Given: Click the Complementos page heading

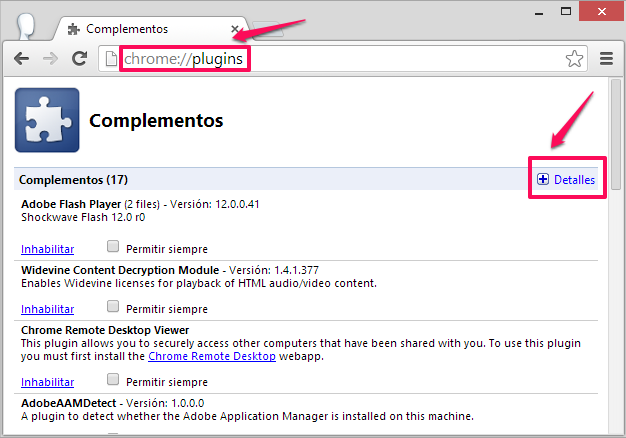Looking at the screenshot, I should coord(156,121).
